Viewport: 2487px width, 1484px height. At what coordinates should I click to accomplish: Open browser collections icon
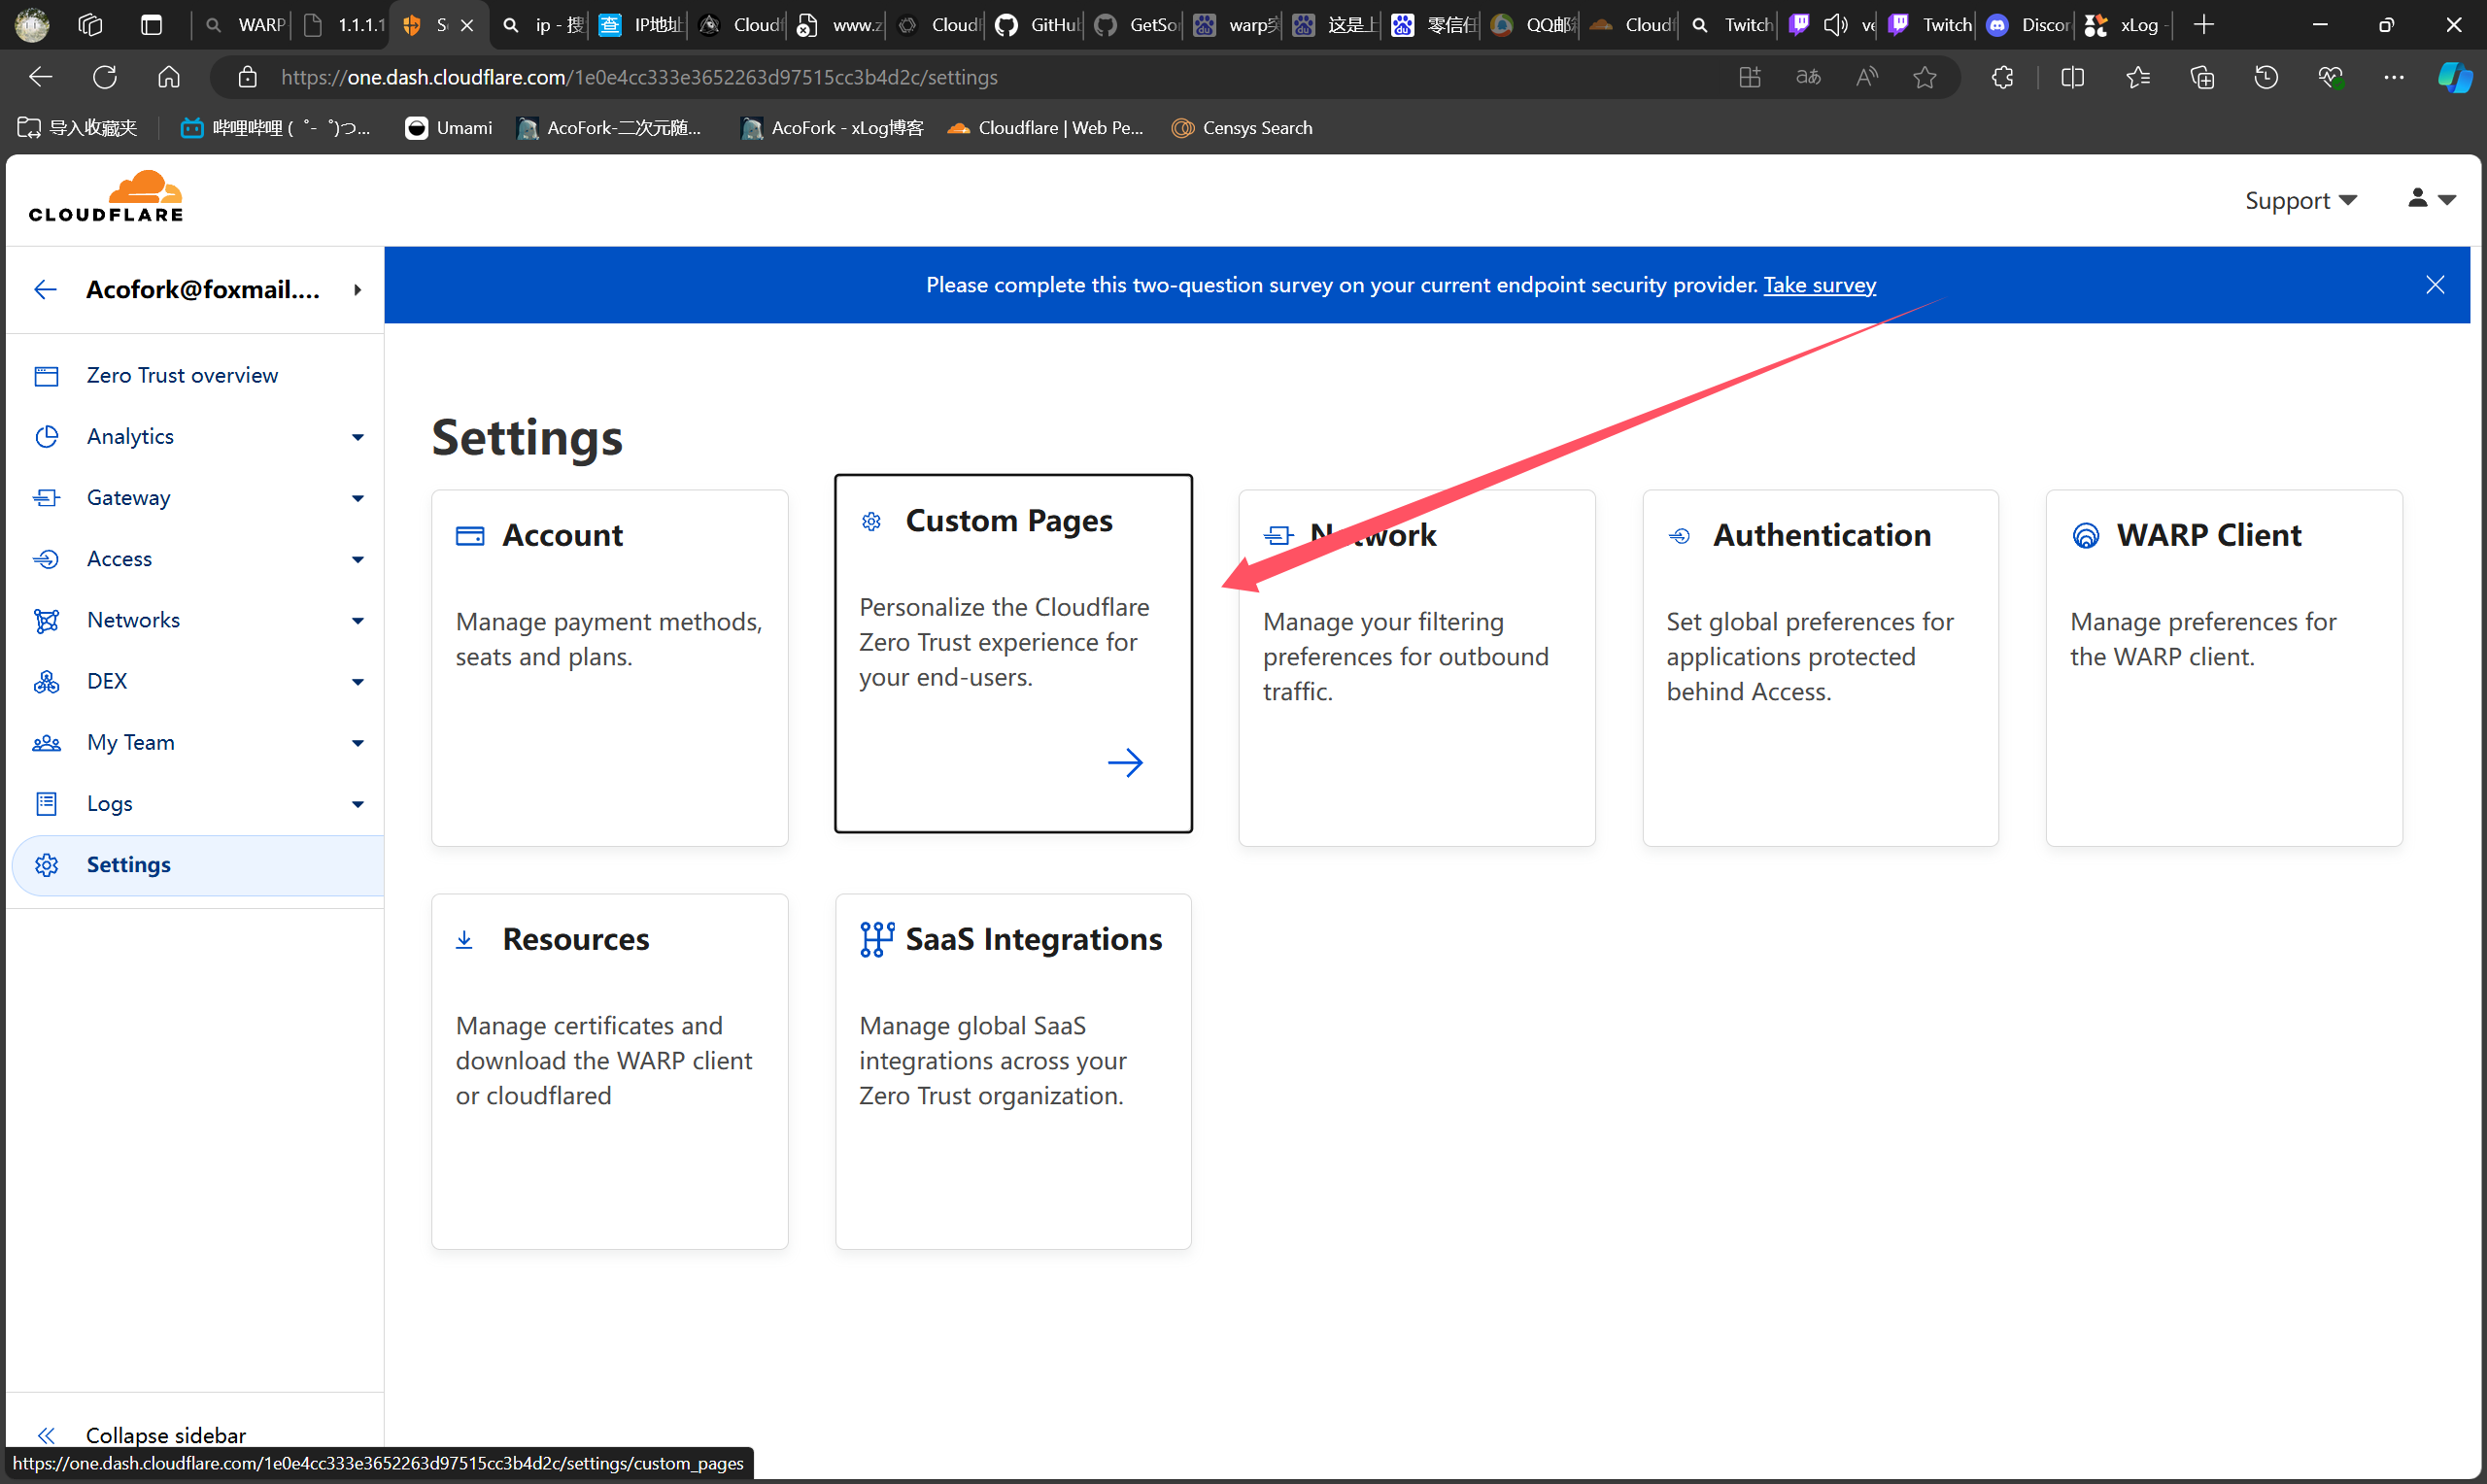[x=2202, y=77]
